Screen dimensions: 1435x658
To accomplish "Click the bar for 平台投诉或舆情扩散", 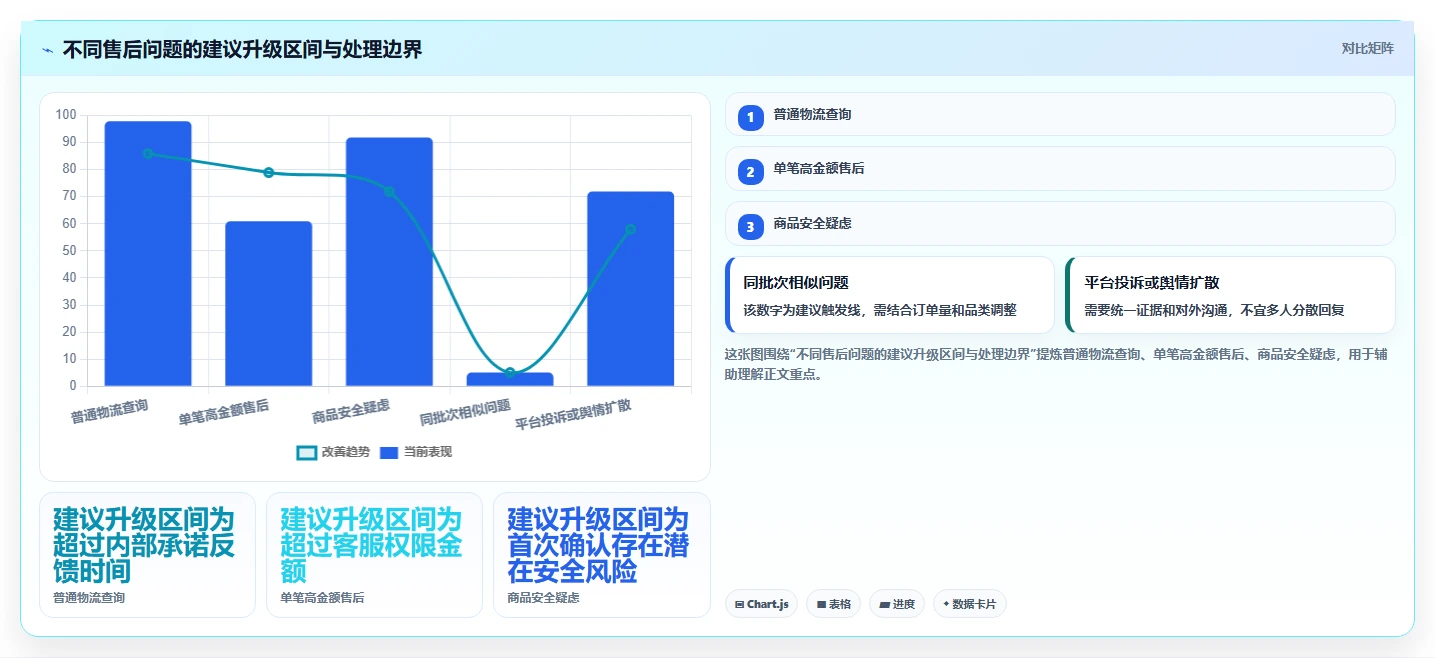I will tap(630, 289).
